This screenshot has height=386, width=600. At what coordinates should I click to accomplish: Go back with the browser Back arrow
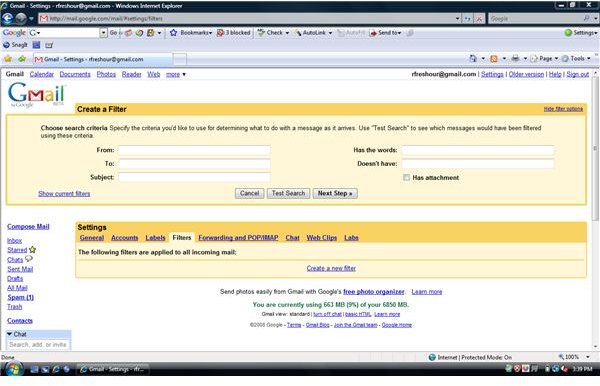coord(8,18)
